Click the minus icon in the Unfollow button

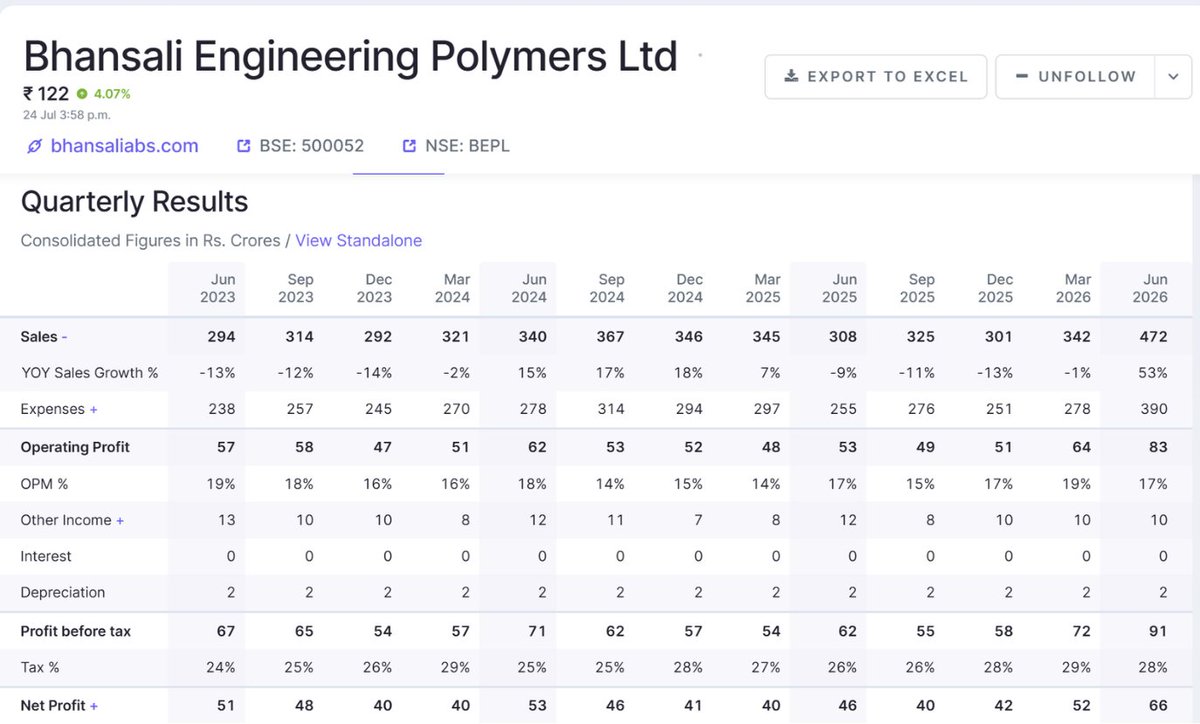tap(1022, 76)
